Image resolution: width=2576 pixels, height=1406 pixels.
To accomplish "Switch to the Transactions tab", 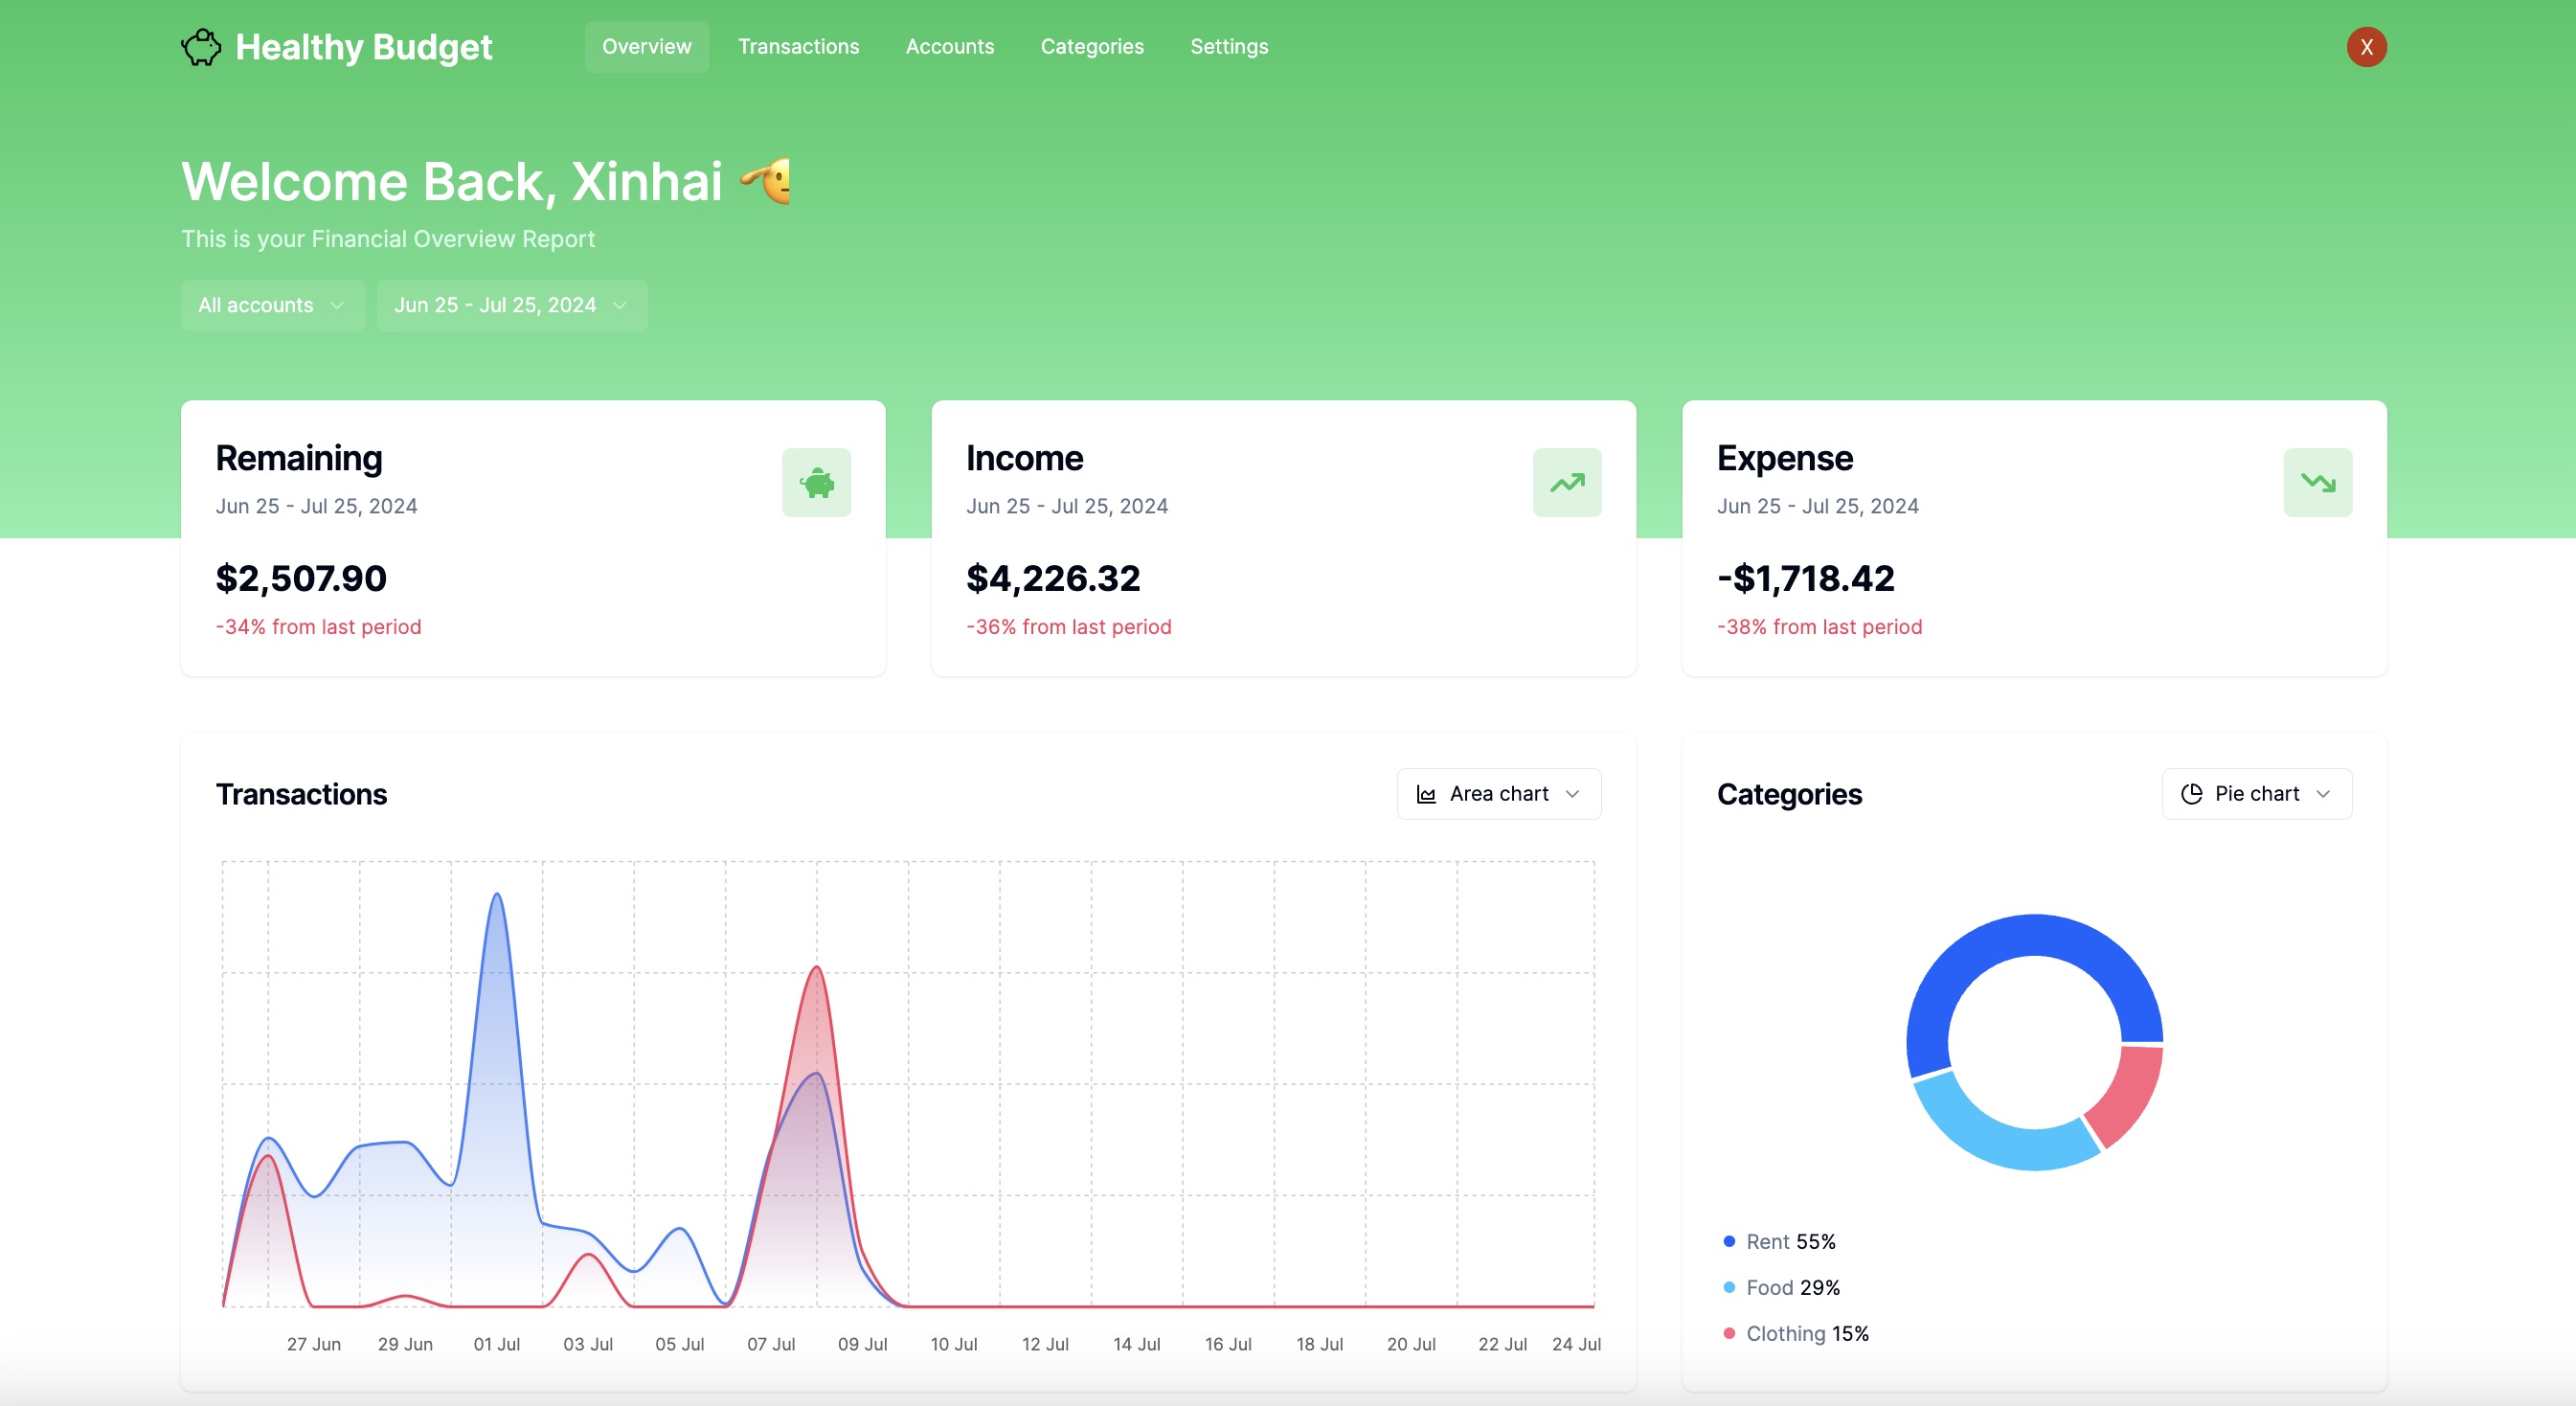I will point(798,46).
